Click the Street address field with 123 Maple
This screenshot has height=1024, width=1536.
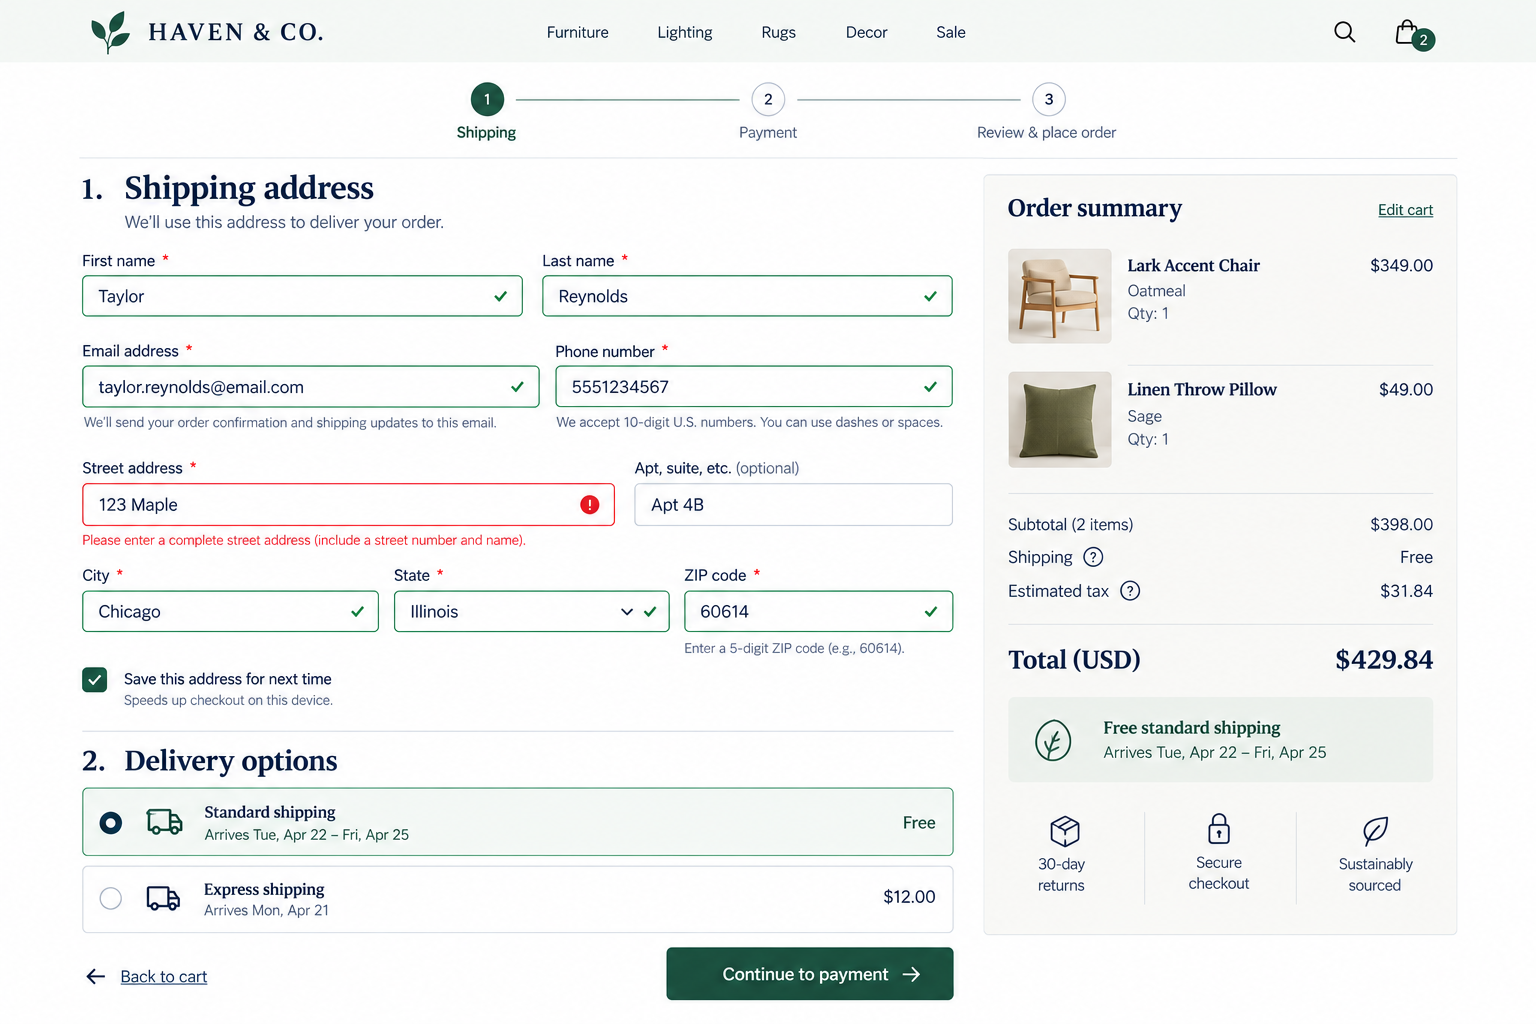348,505
